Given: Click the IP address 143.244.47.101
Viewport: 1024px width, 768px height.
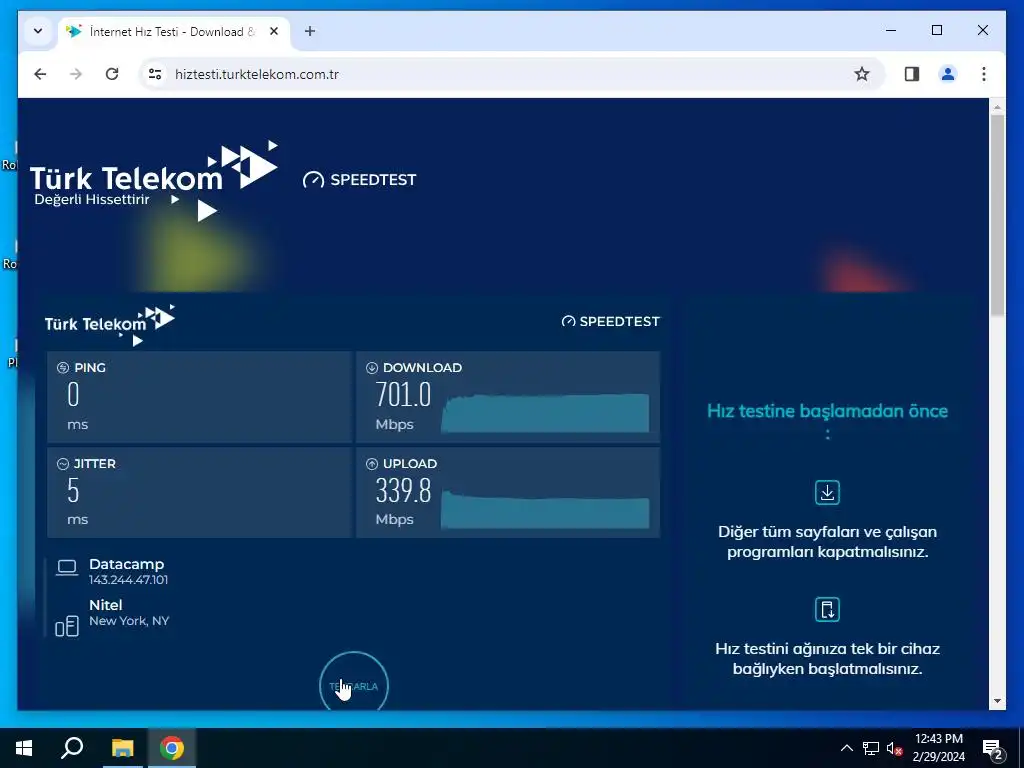Looking at the screenshot, I should [129, 580].
